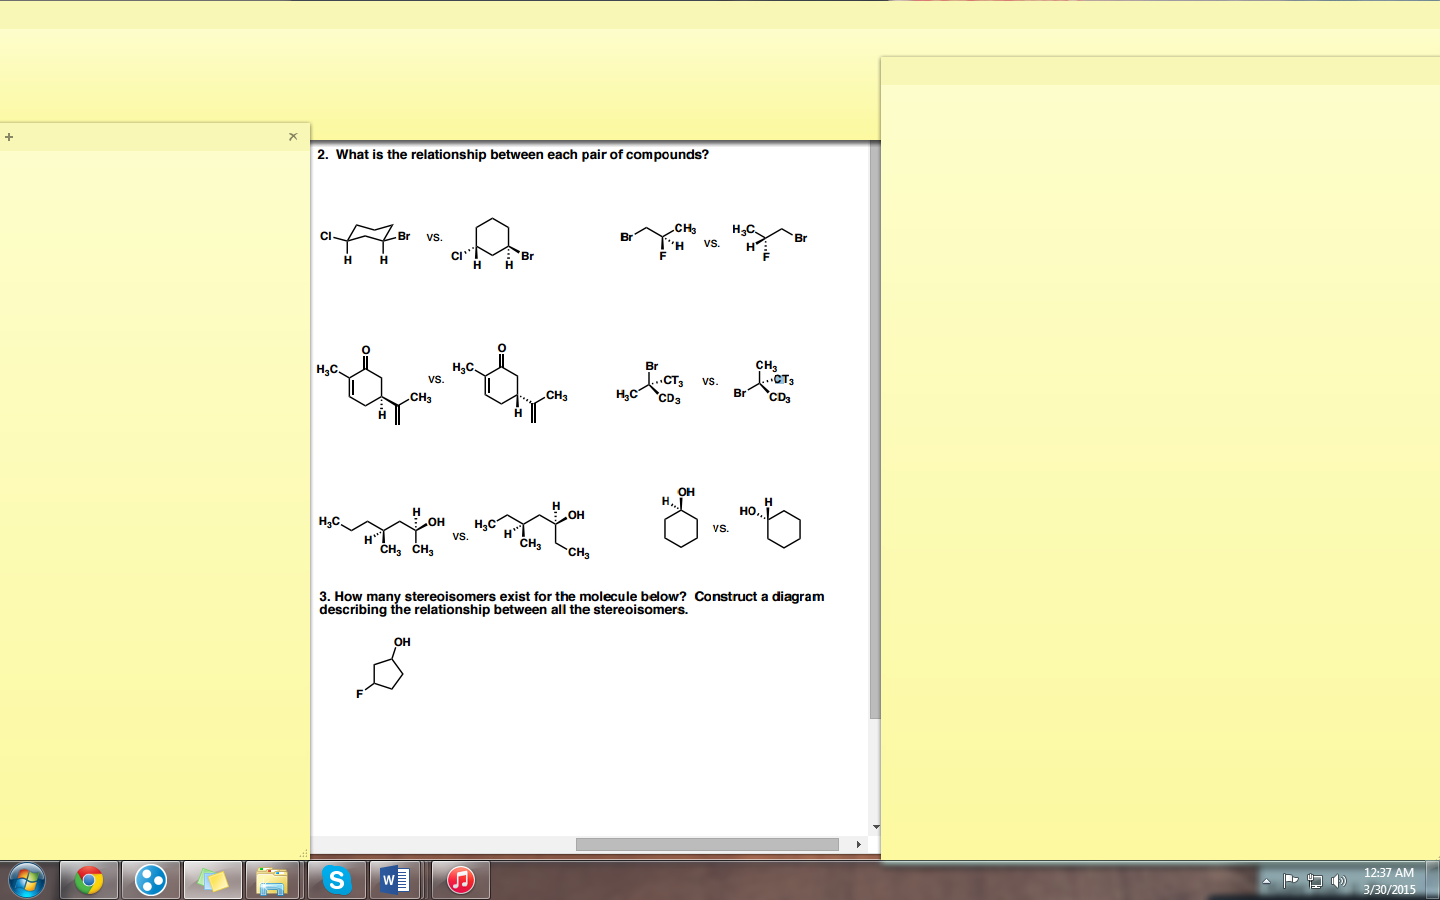Image resolution: width=1440 pixels, height=900 pixels.
Task: Switch to Sticky Notes in the taskbar
Action: click(x=212, y=880)
